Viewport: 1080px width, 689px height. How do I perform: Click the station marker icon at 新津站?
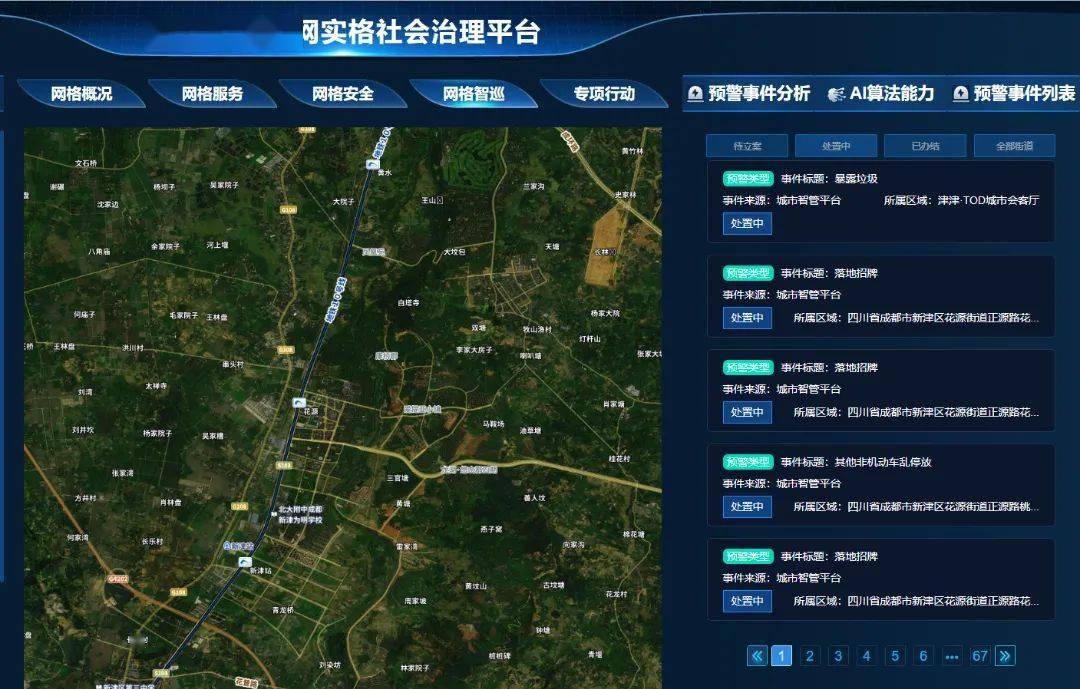245,562
